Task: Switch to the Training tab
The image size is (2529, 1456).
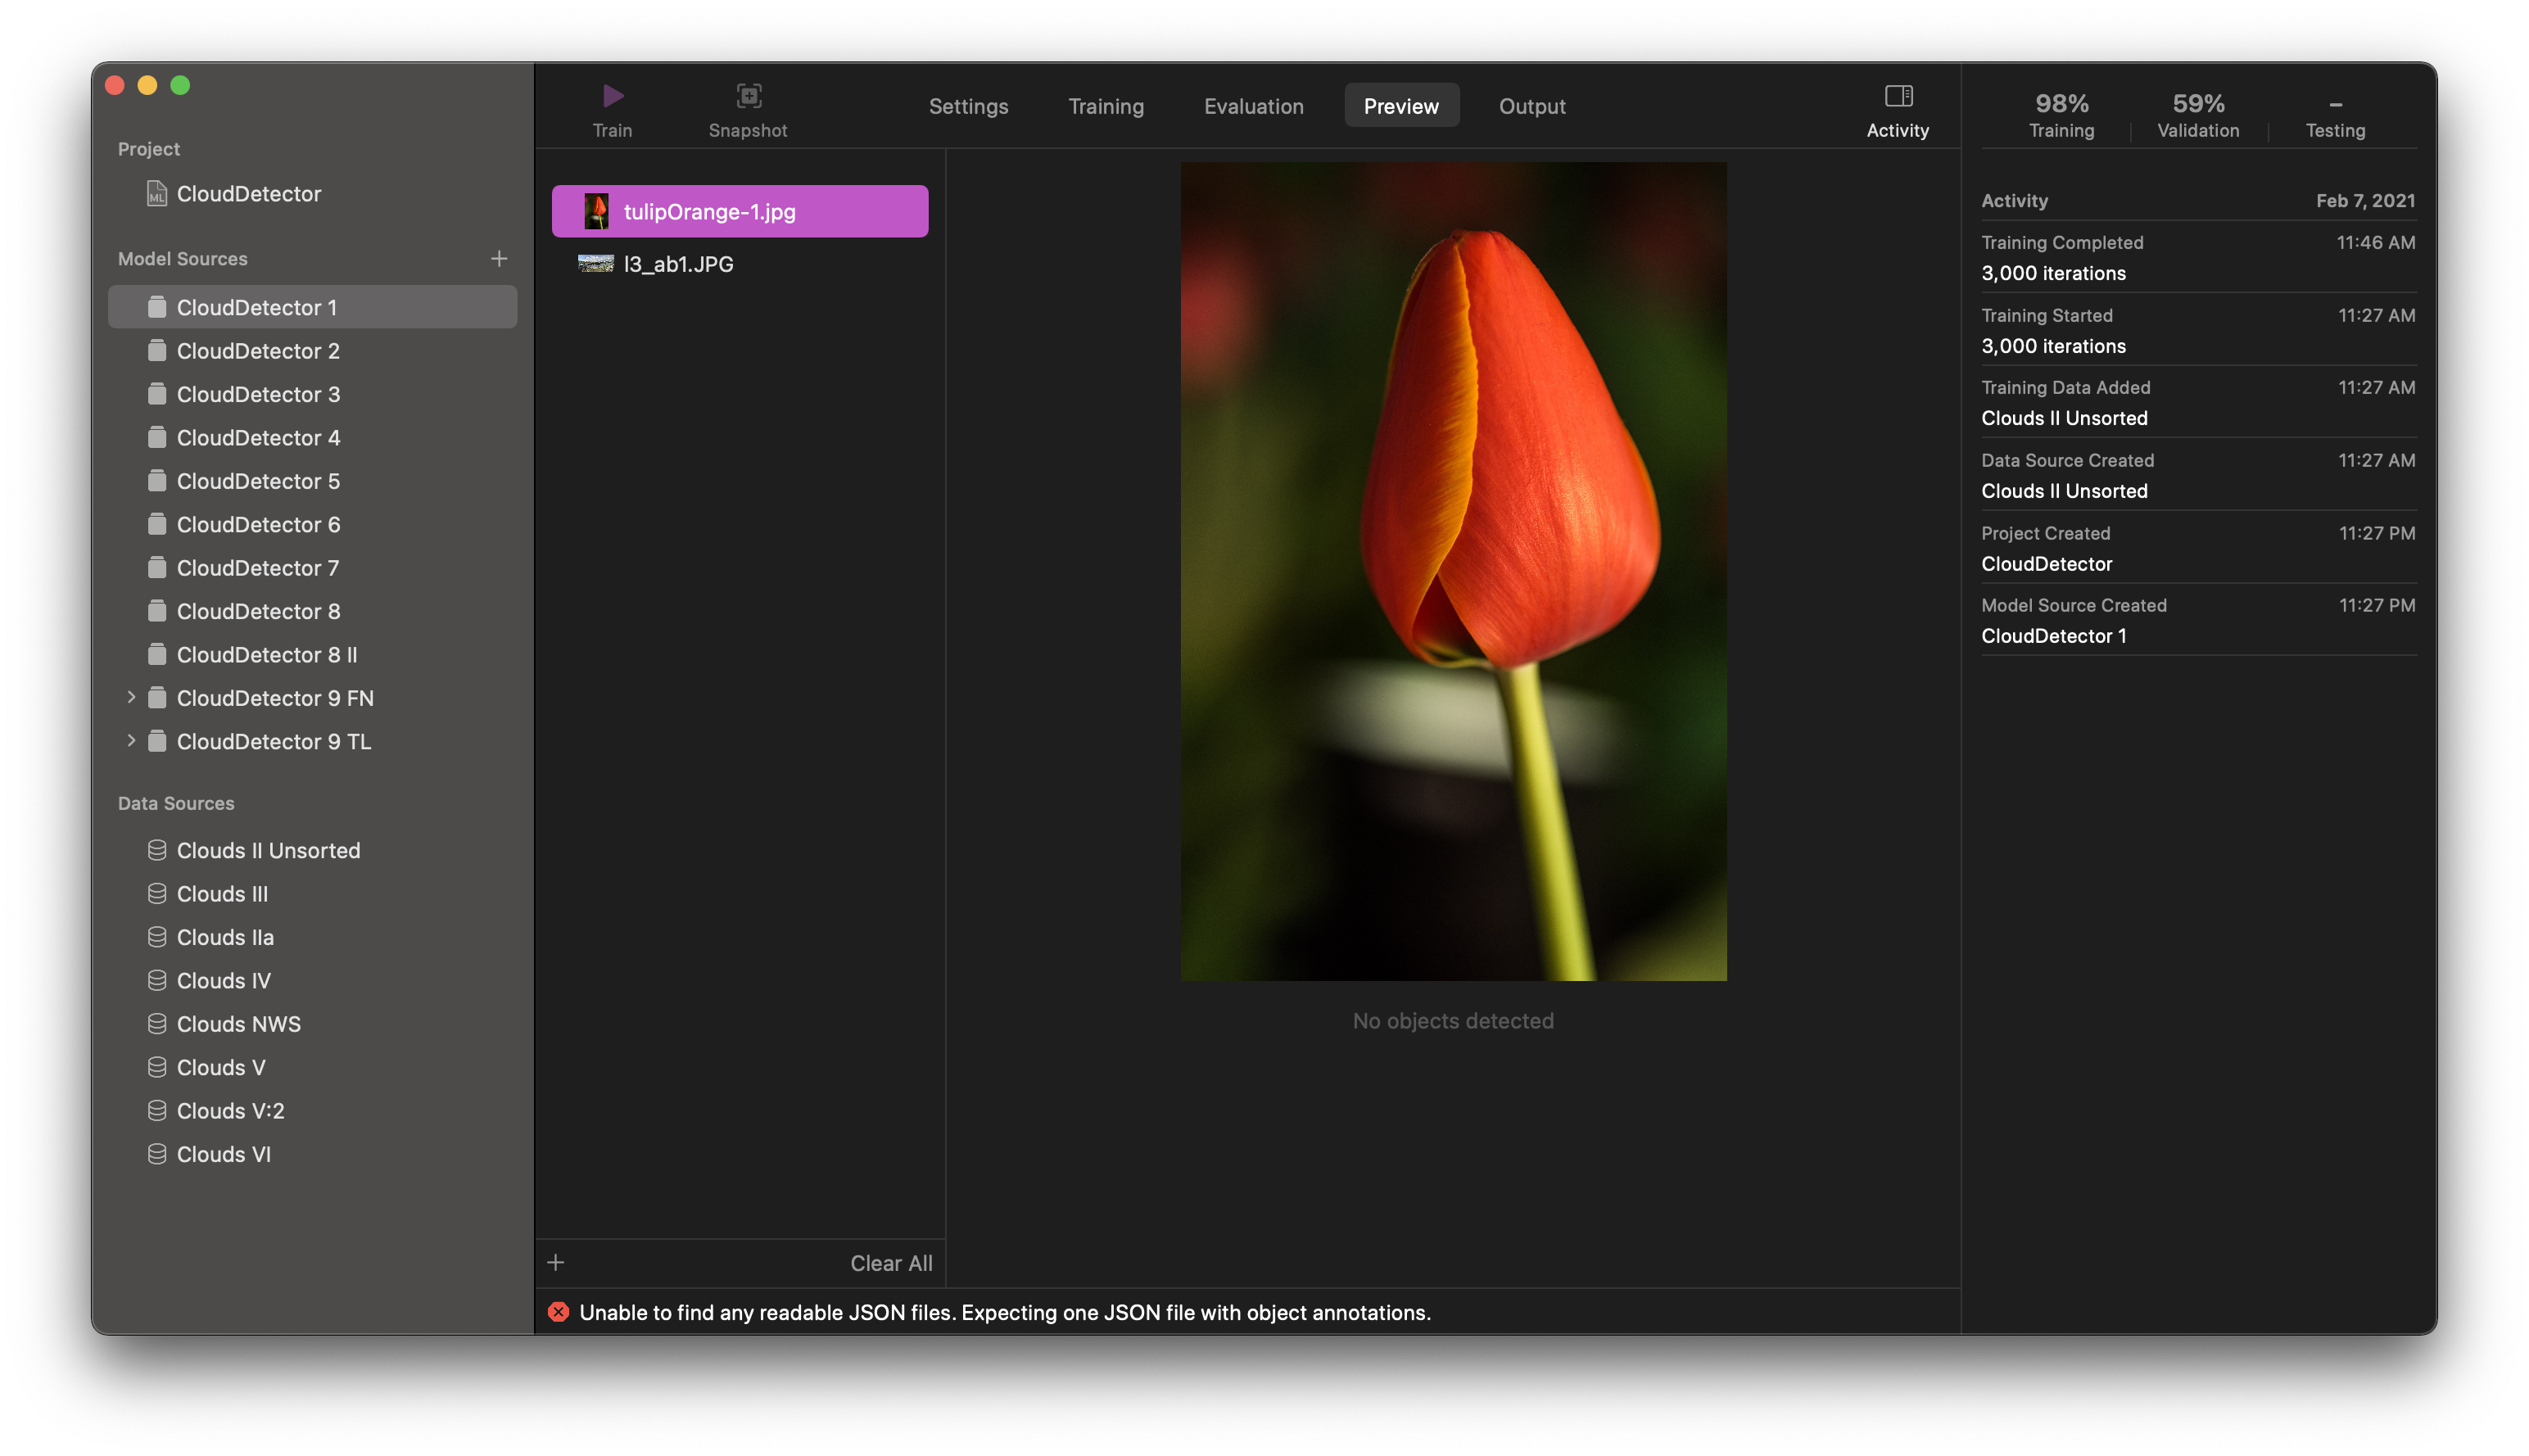Action: coord(1106,104)
